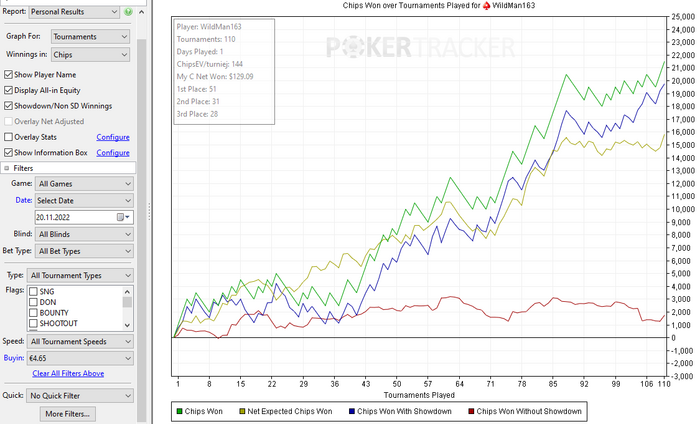The height and width of the screenshot is (424, 700).
Task: Open the Winnings in Chips dropdown
Action: (91, 55)
